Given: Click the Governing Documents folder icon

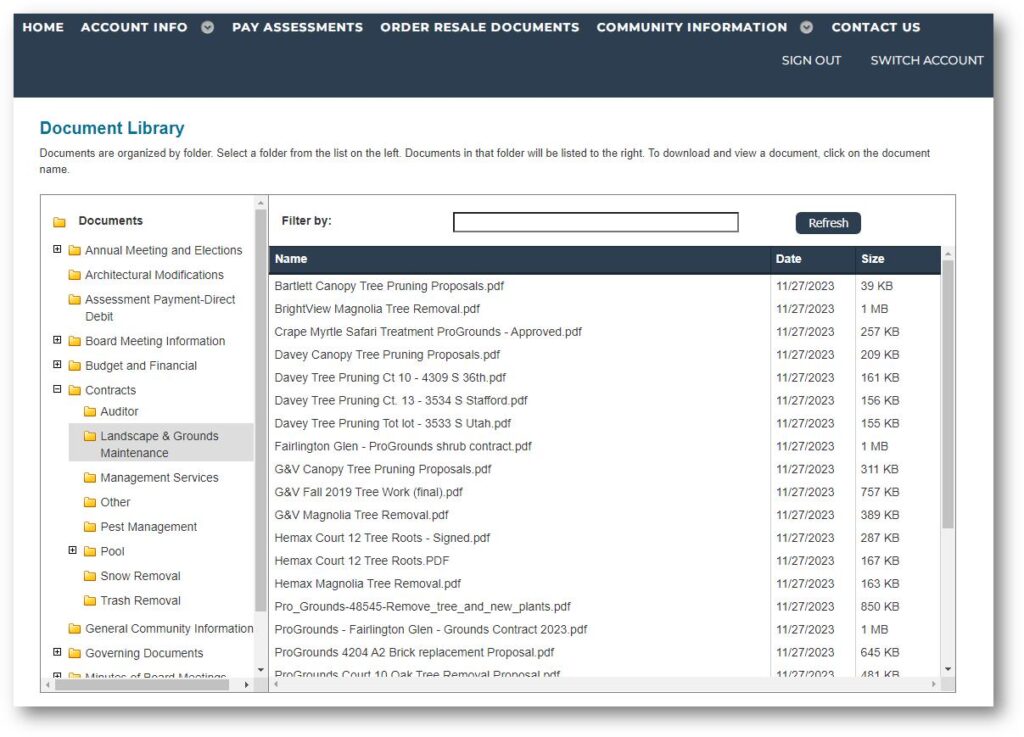Looking at the screenshot, I should point(74,653).
